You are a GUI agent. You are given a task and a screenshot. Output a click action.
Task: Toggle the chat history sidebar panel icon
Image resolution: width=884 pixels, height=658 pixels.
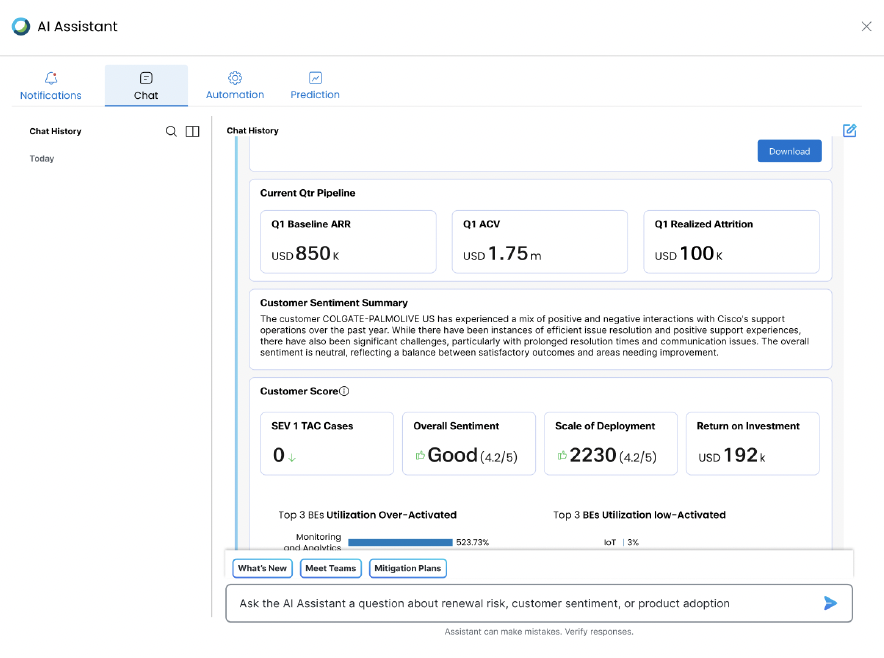coord(192,131)
